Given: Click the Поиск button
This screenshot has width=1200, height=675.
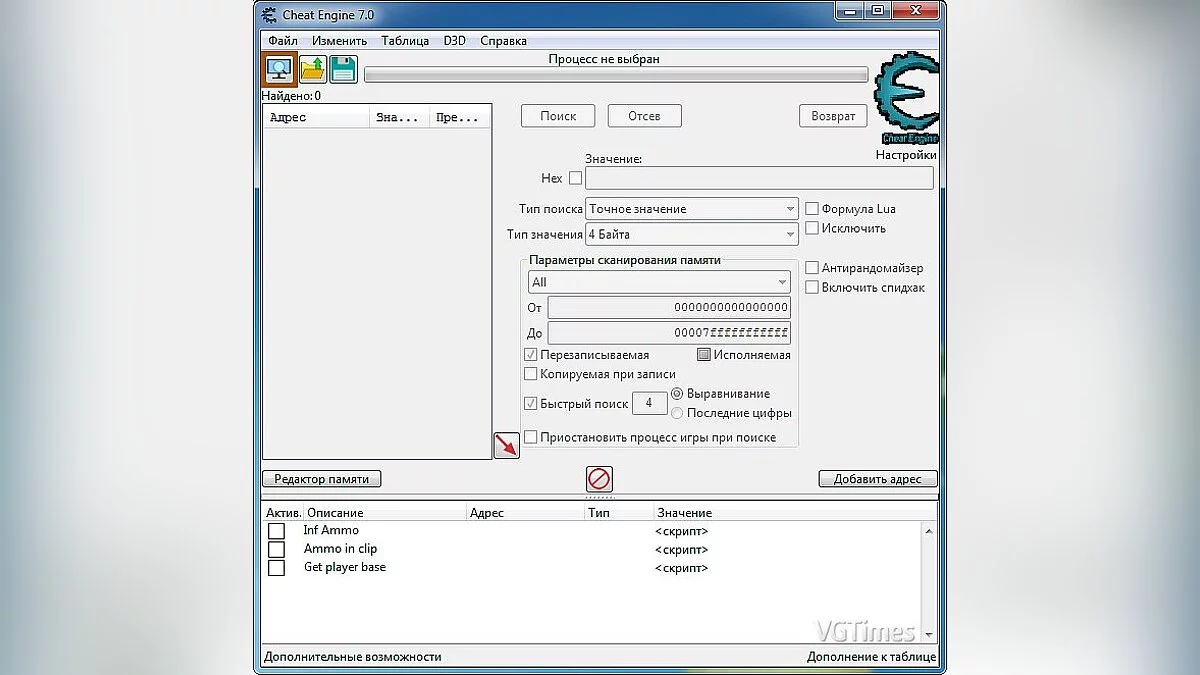Looking at the screenshot, I should pos(557,115).
